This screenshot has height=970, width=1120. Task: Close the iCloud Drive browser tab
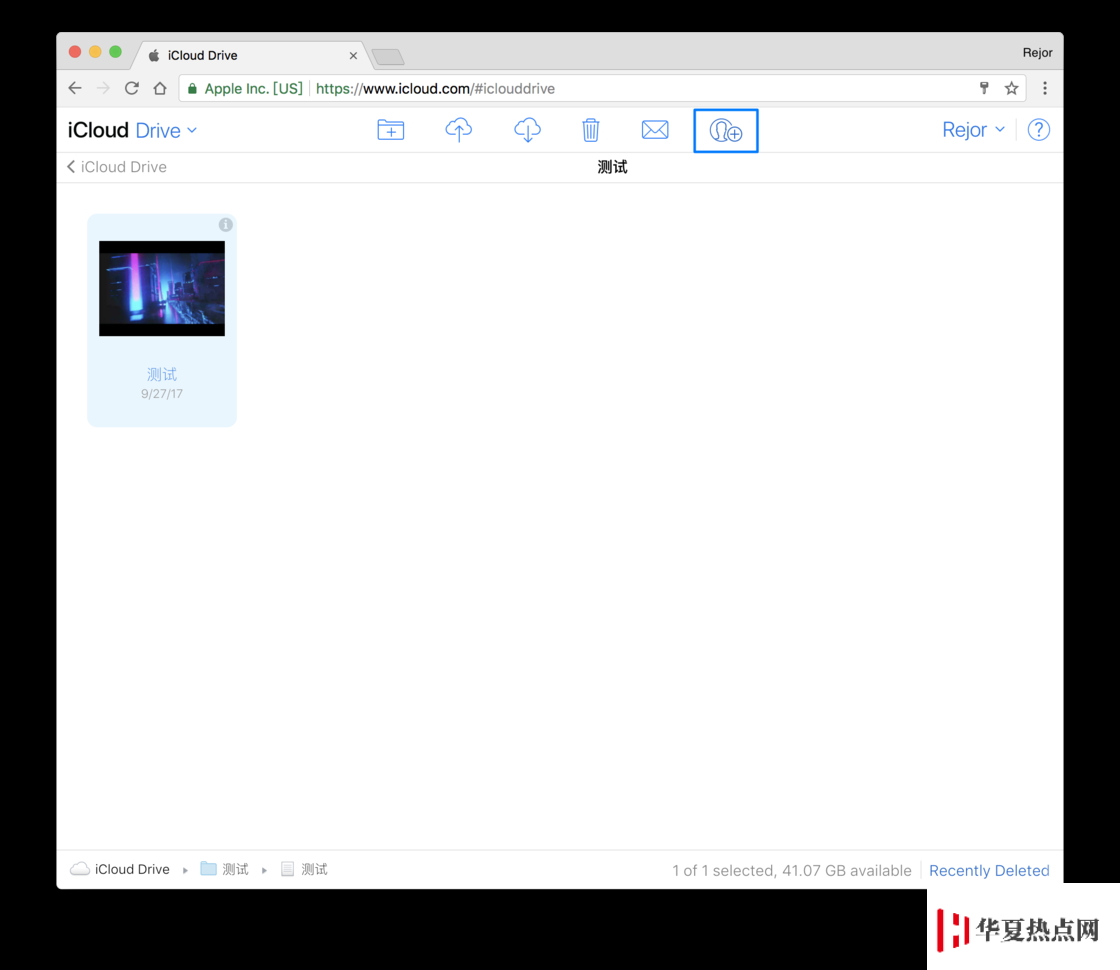[353, 56]
